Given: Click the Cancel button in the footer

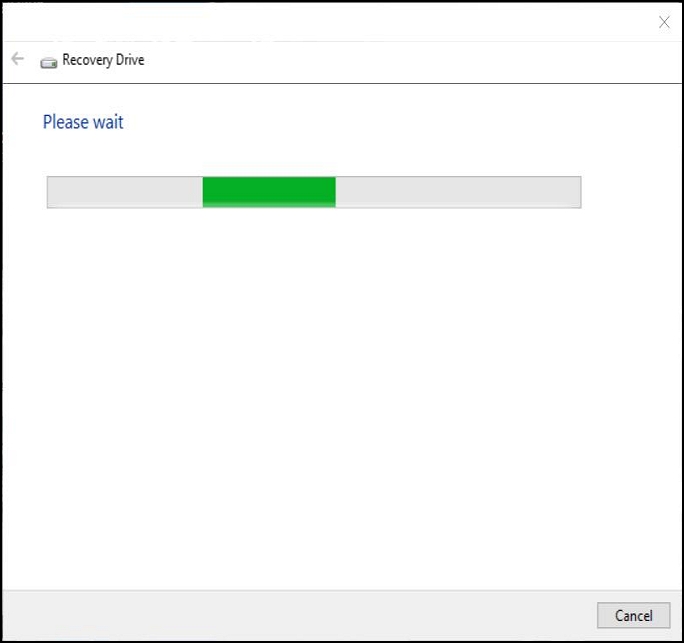Looking at the screenshot, I should 633,616.
